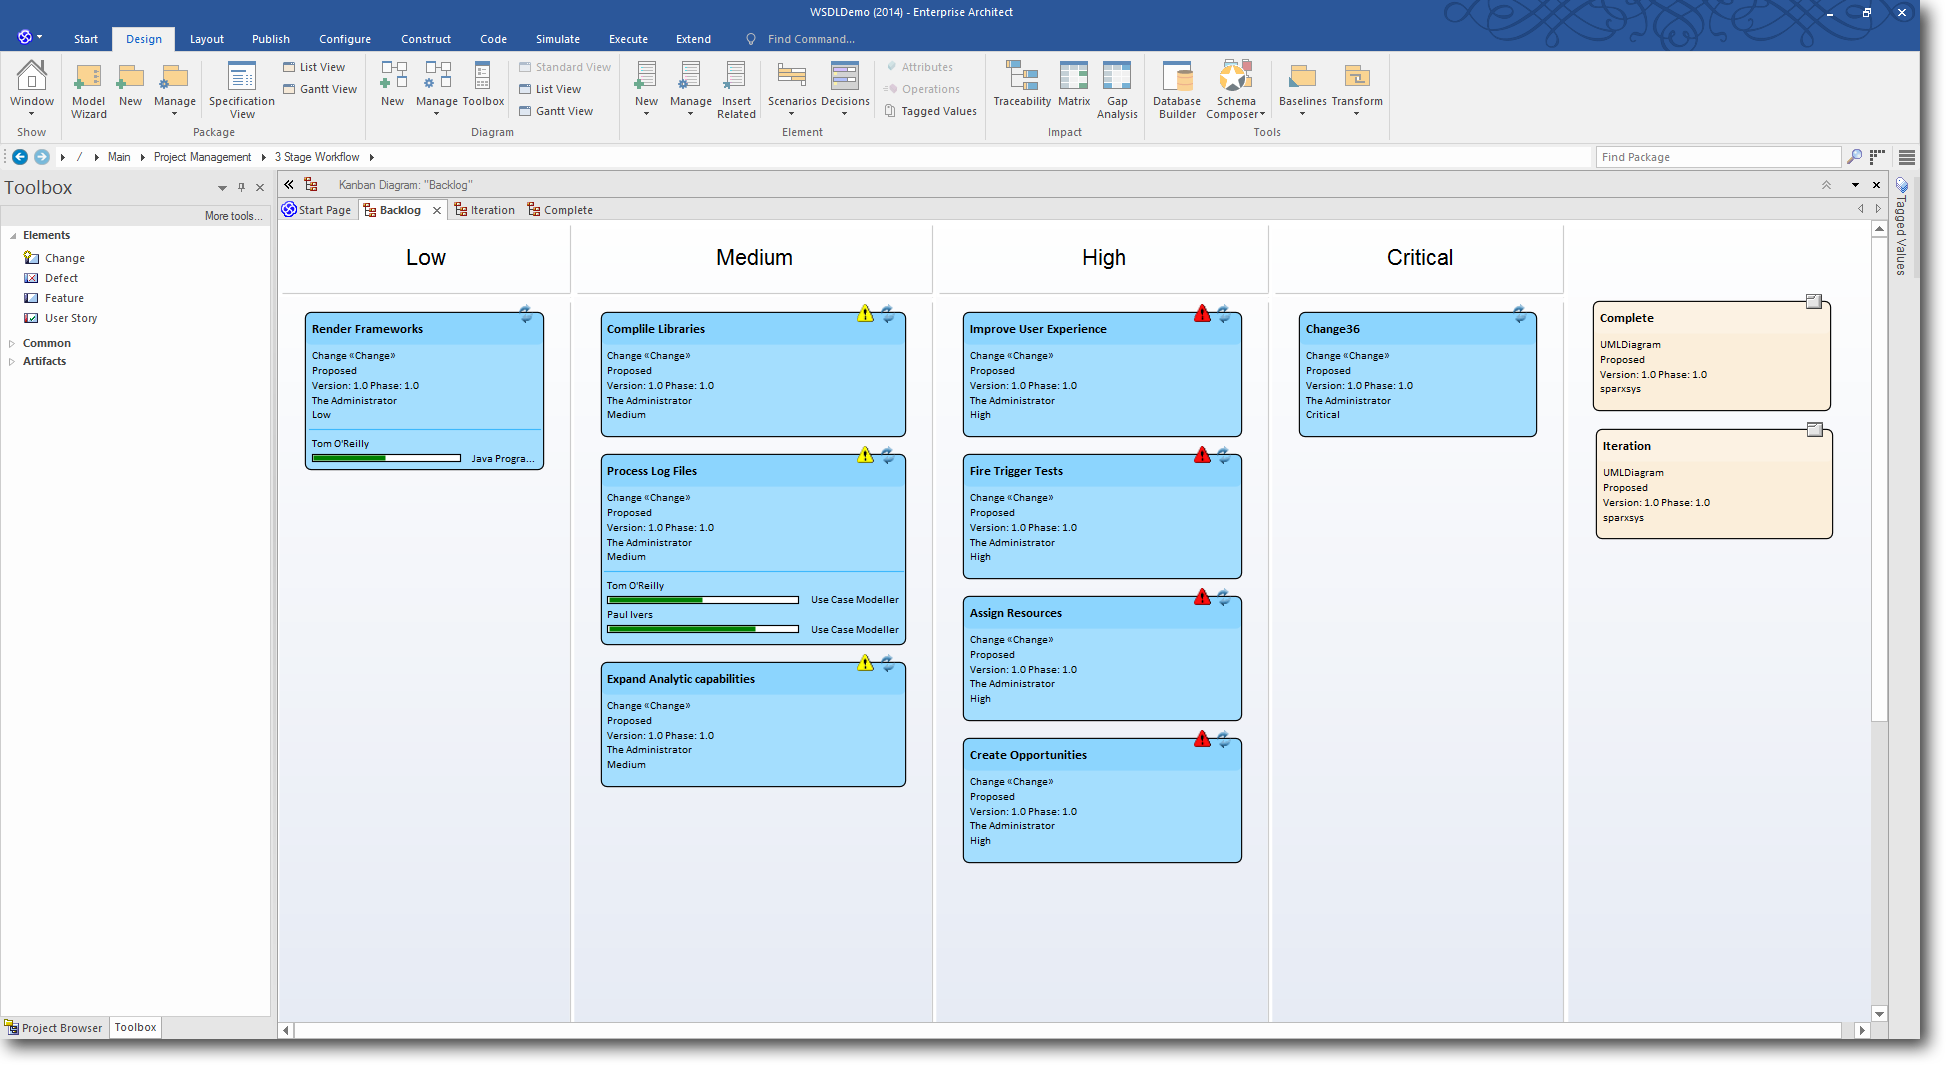Open the Baselines tool
Viewport: 1950px width, 1069px height.
coord(1300,90)
